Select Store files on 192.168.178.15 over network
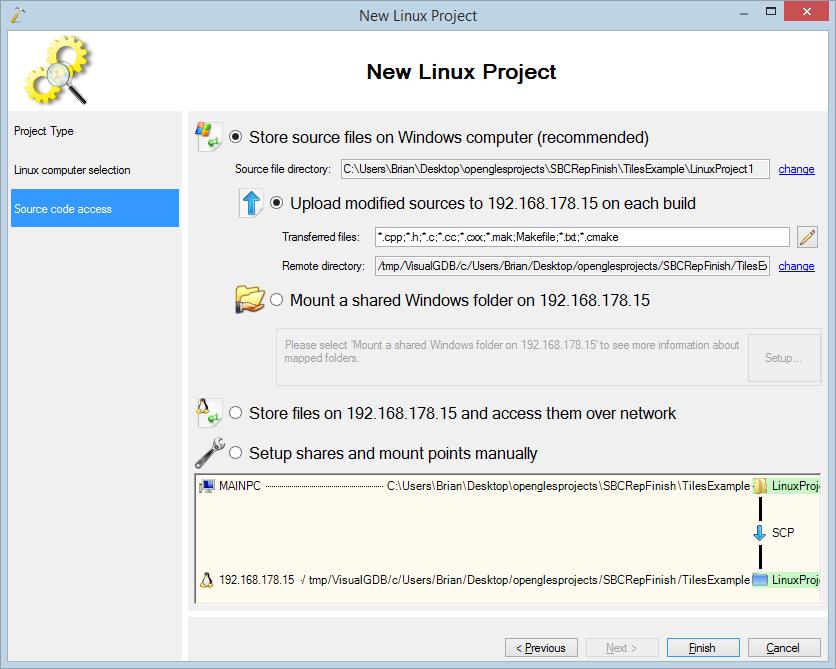The image size is (836, 669). (235, 413)
